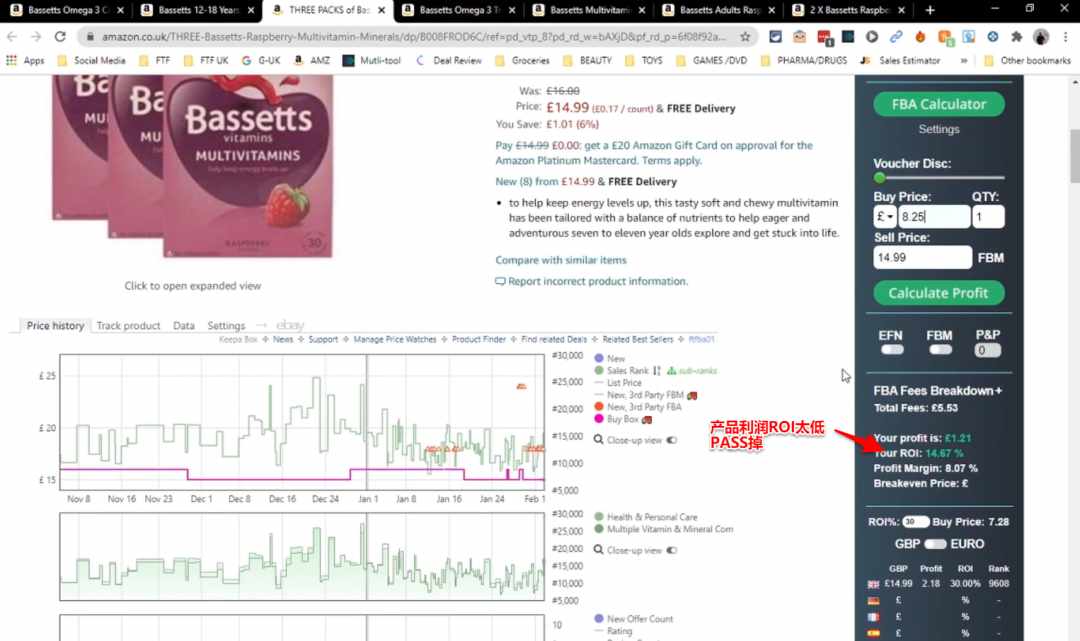
Task: Open a new browser tab
Action: 930,10
